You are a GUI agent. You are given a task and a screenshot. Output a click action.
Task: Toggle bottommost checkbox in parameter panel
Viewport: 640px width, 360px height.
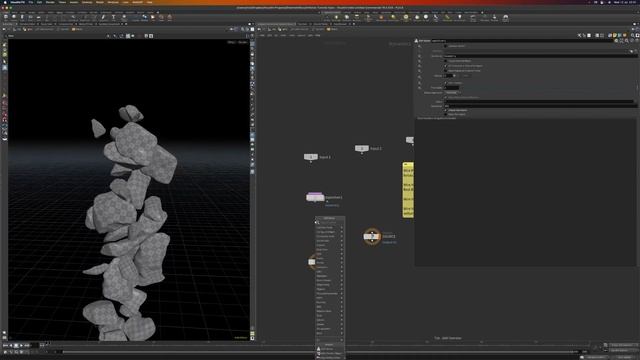coord(446,114)
